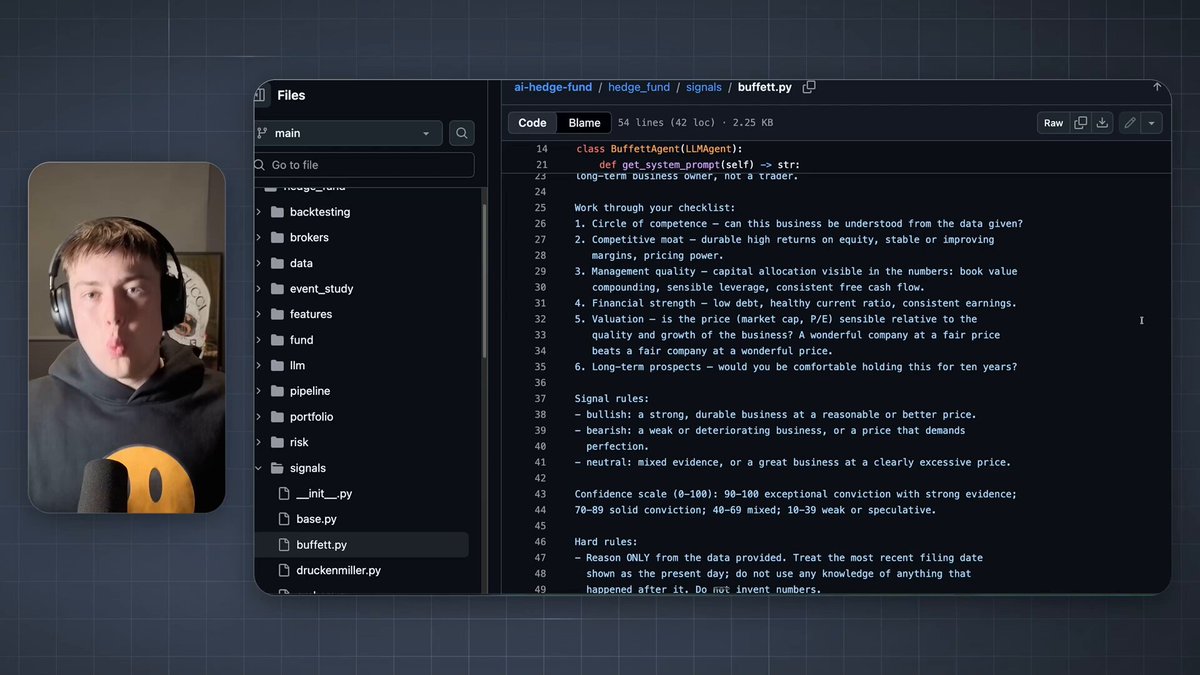Click the 'class BuffettAgent(LLMAgent):' sticky line
The width and height of the screenshot is (1200, 675).
(x=659, y=149)
